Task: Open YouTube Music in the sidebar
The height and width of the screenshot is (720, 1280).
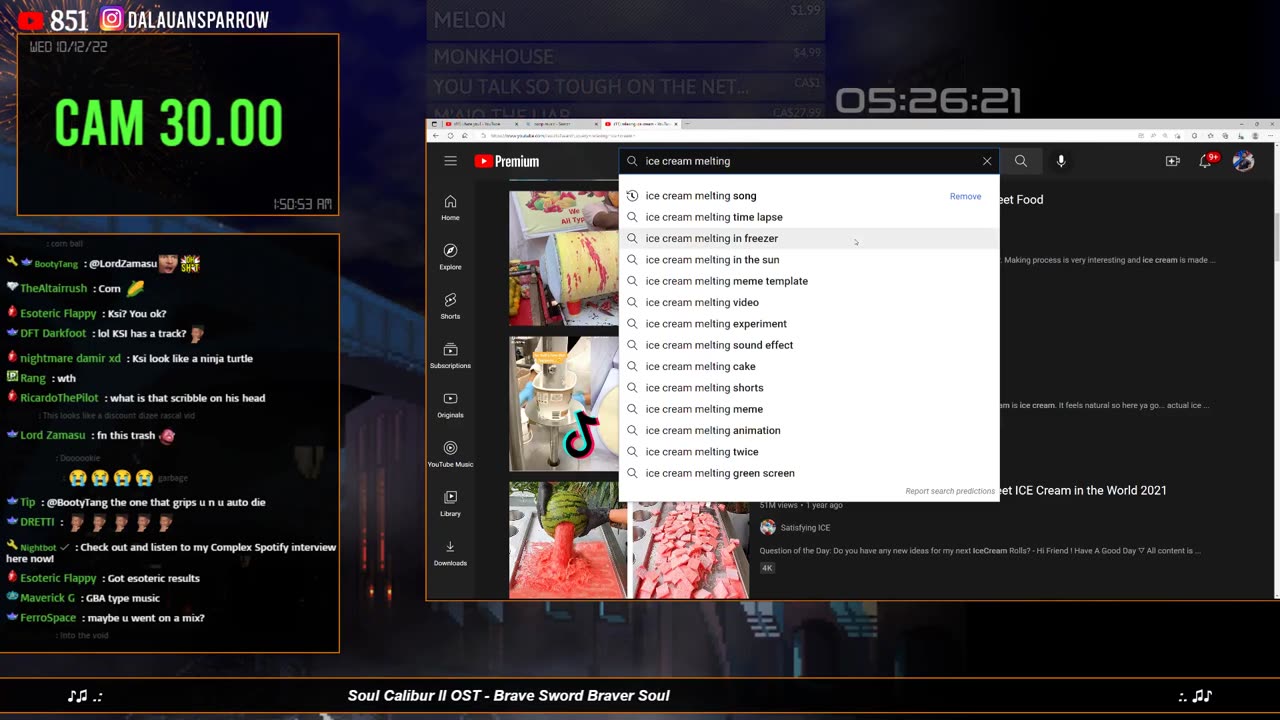Action: click(x=451, y=454)
